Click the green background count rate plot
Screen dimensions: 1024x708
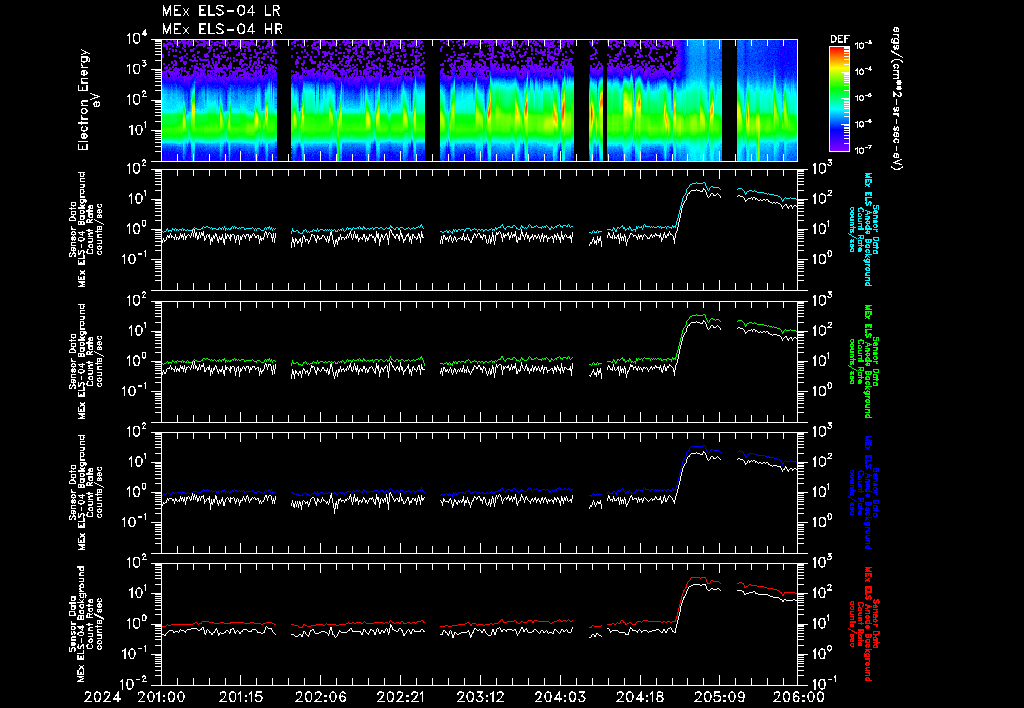tap(479, 361)
